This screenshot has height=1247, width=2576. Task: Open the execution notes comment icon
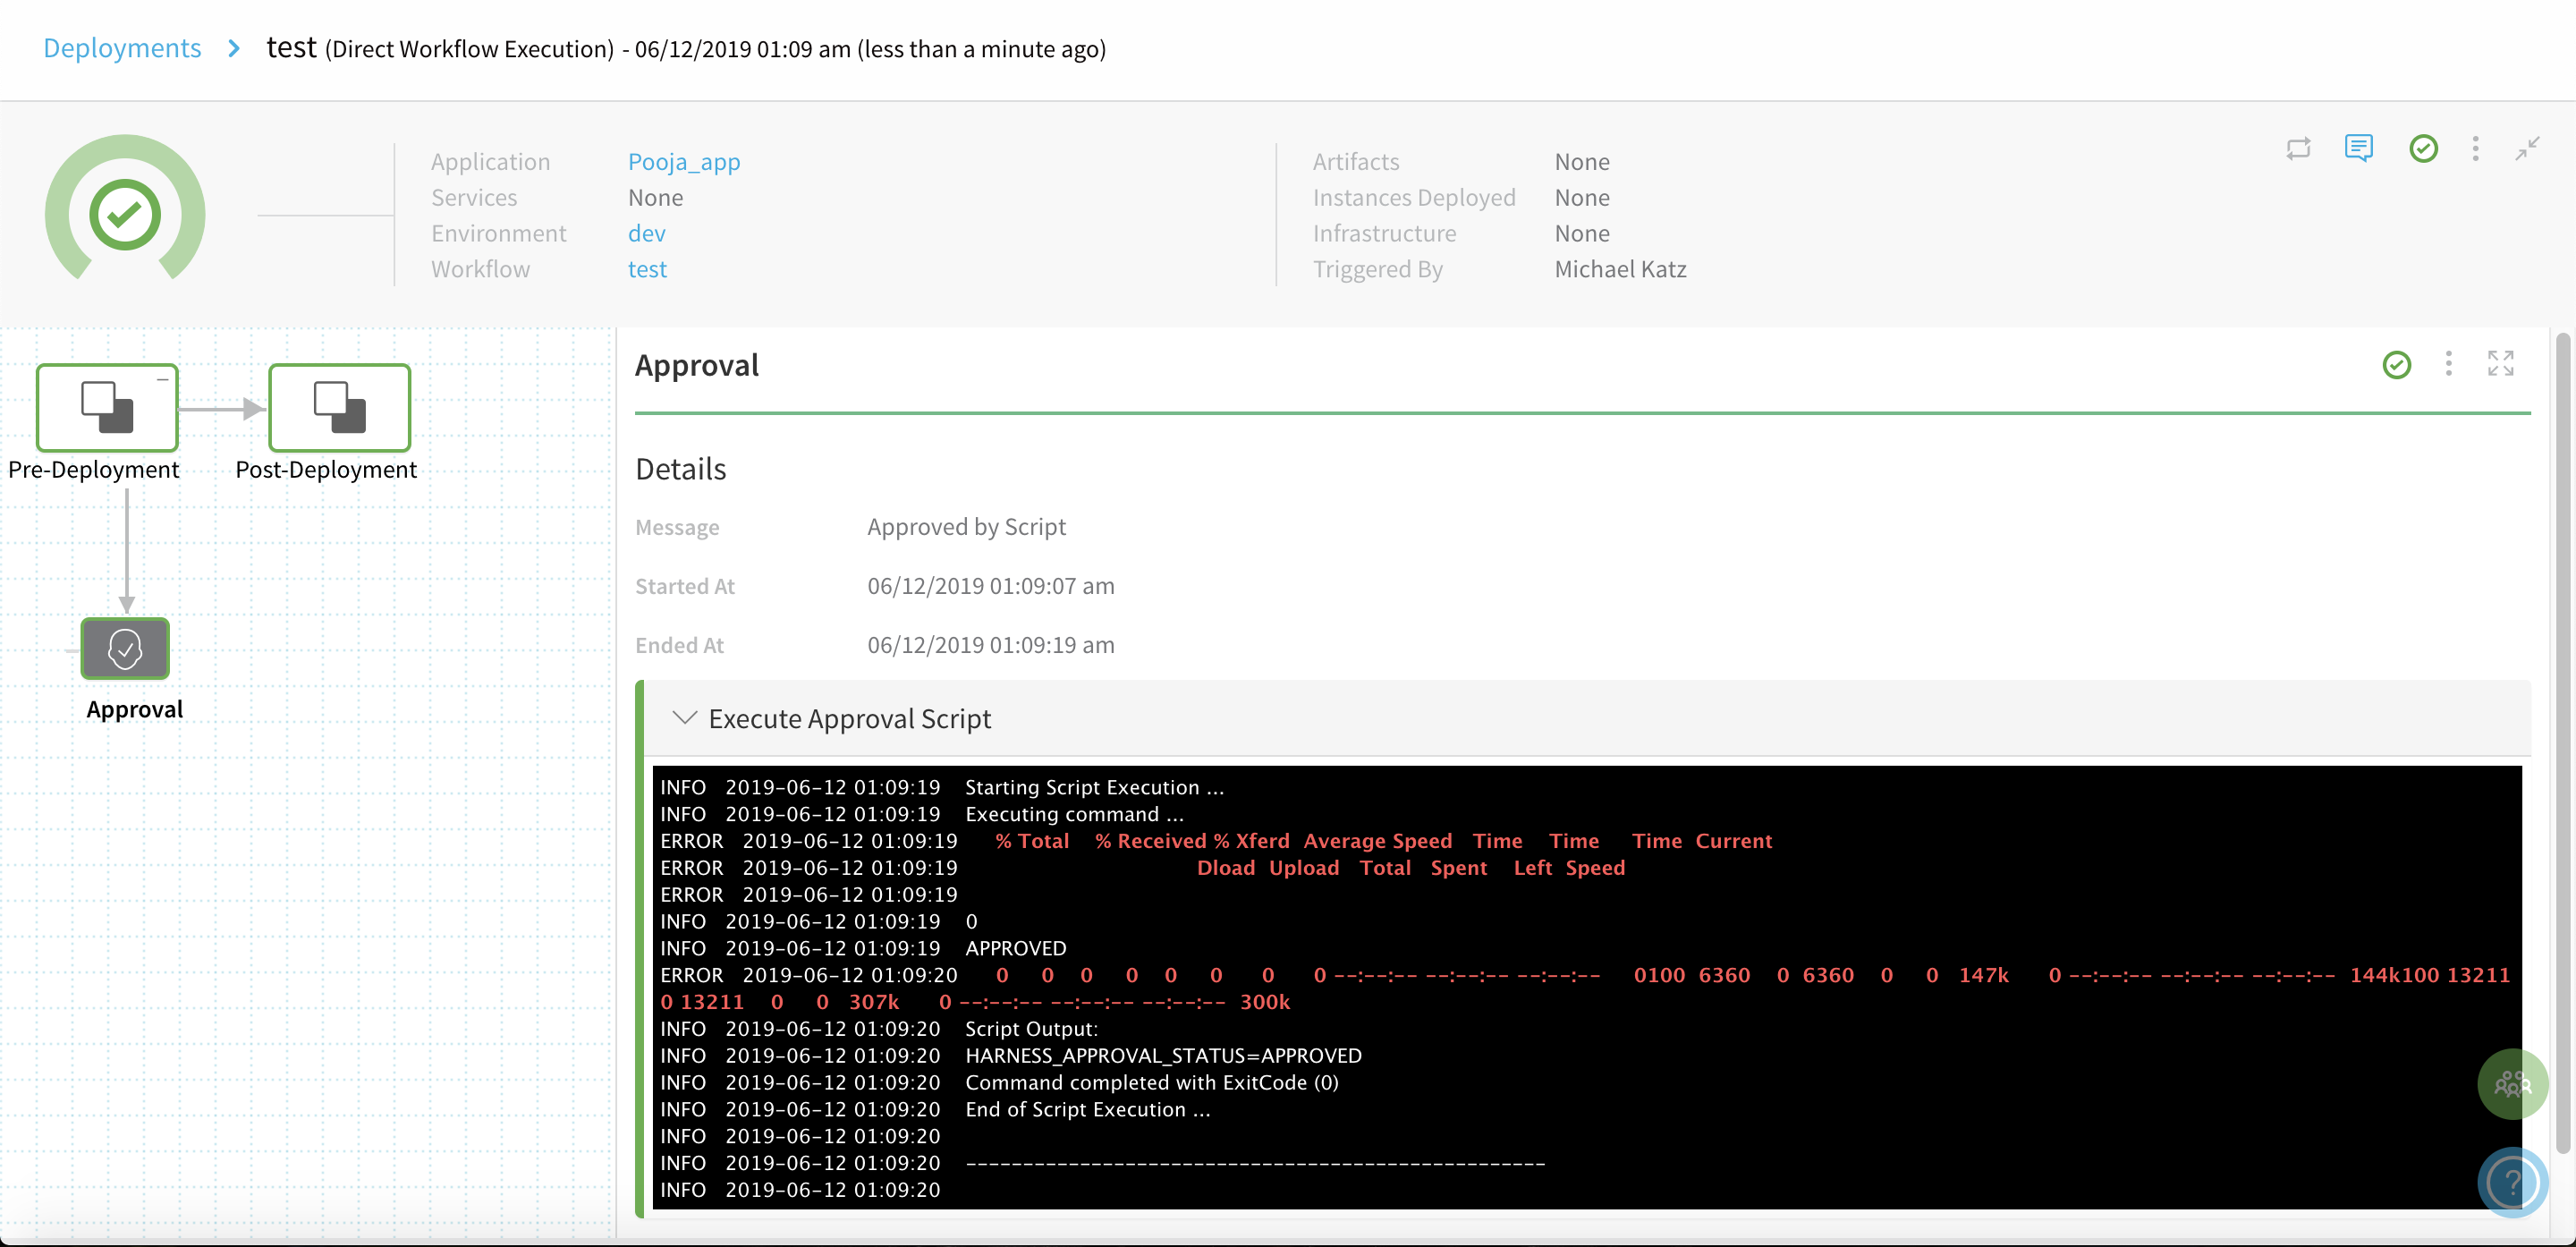point(2358,149)
